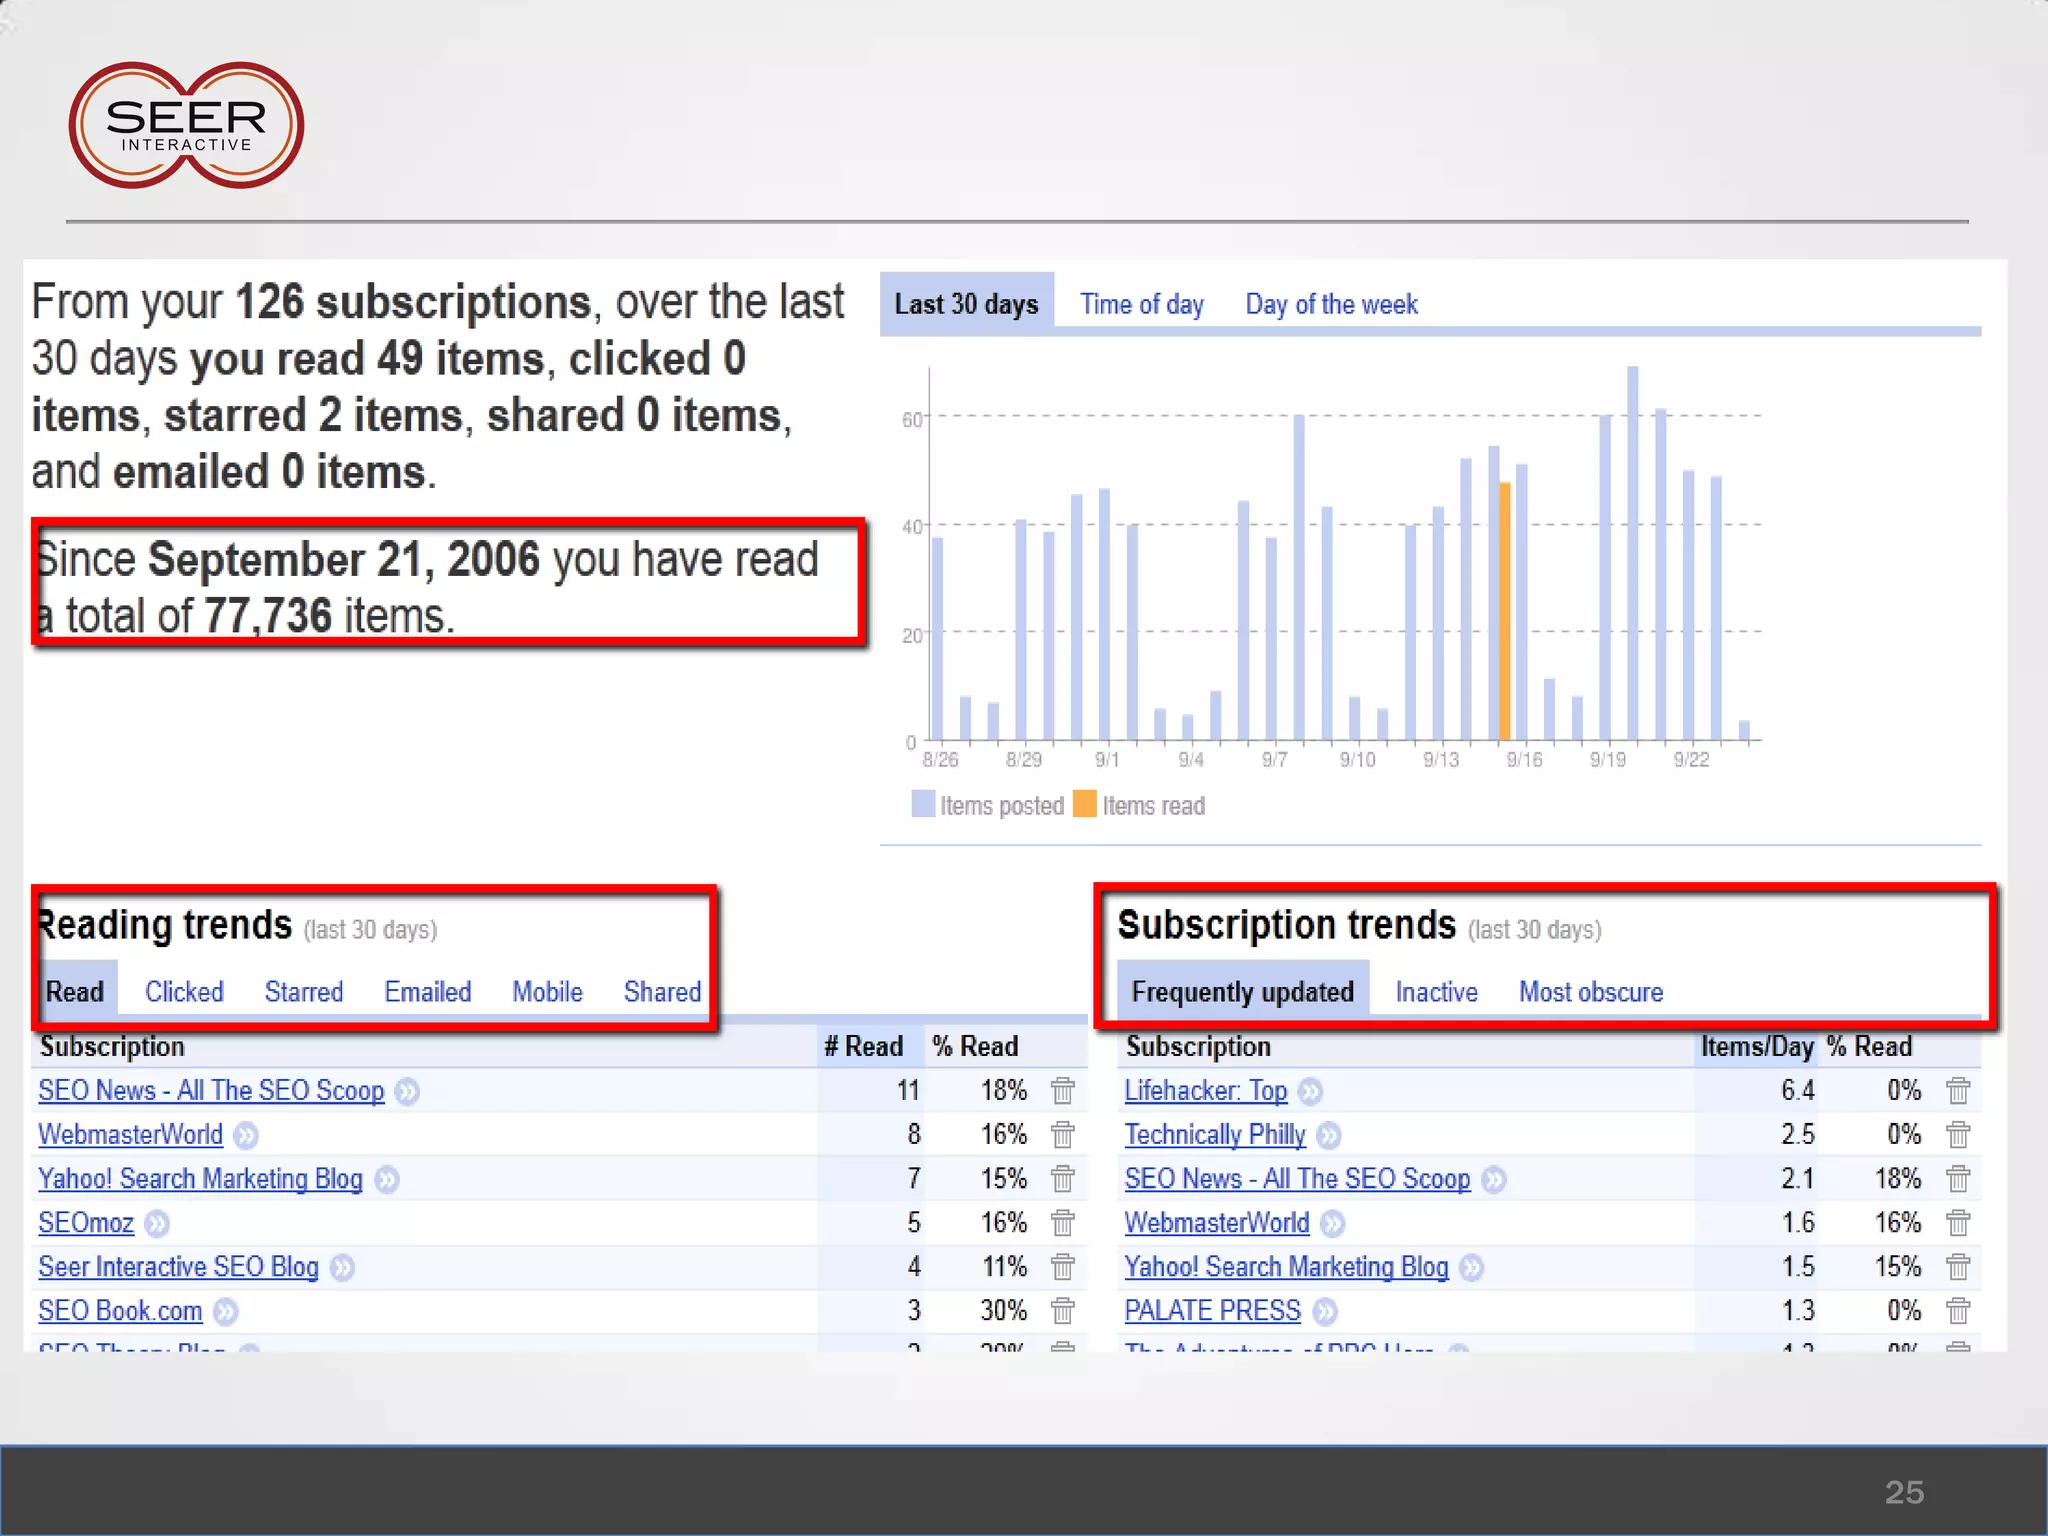Image resolution: width=2048 pixels, height=1536 pixels.
Task: Delete WebmasterWorld subscription in Reading trends
Action: click(1062, 1134)
